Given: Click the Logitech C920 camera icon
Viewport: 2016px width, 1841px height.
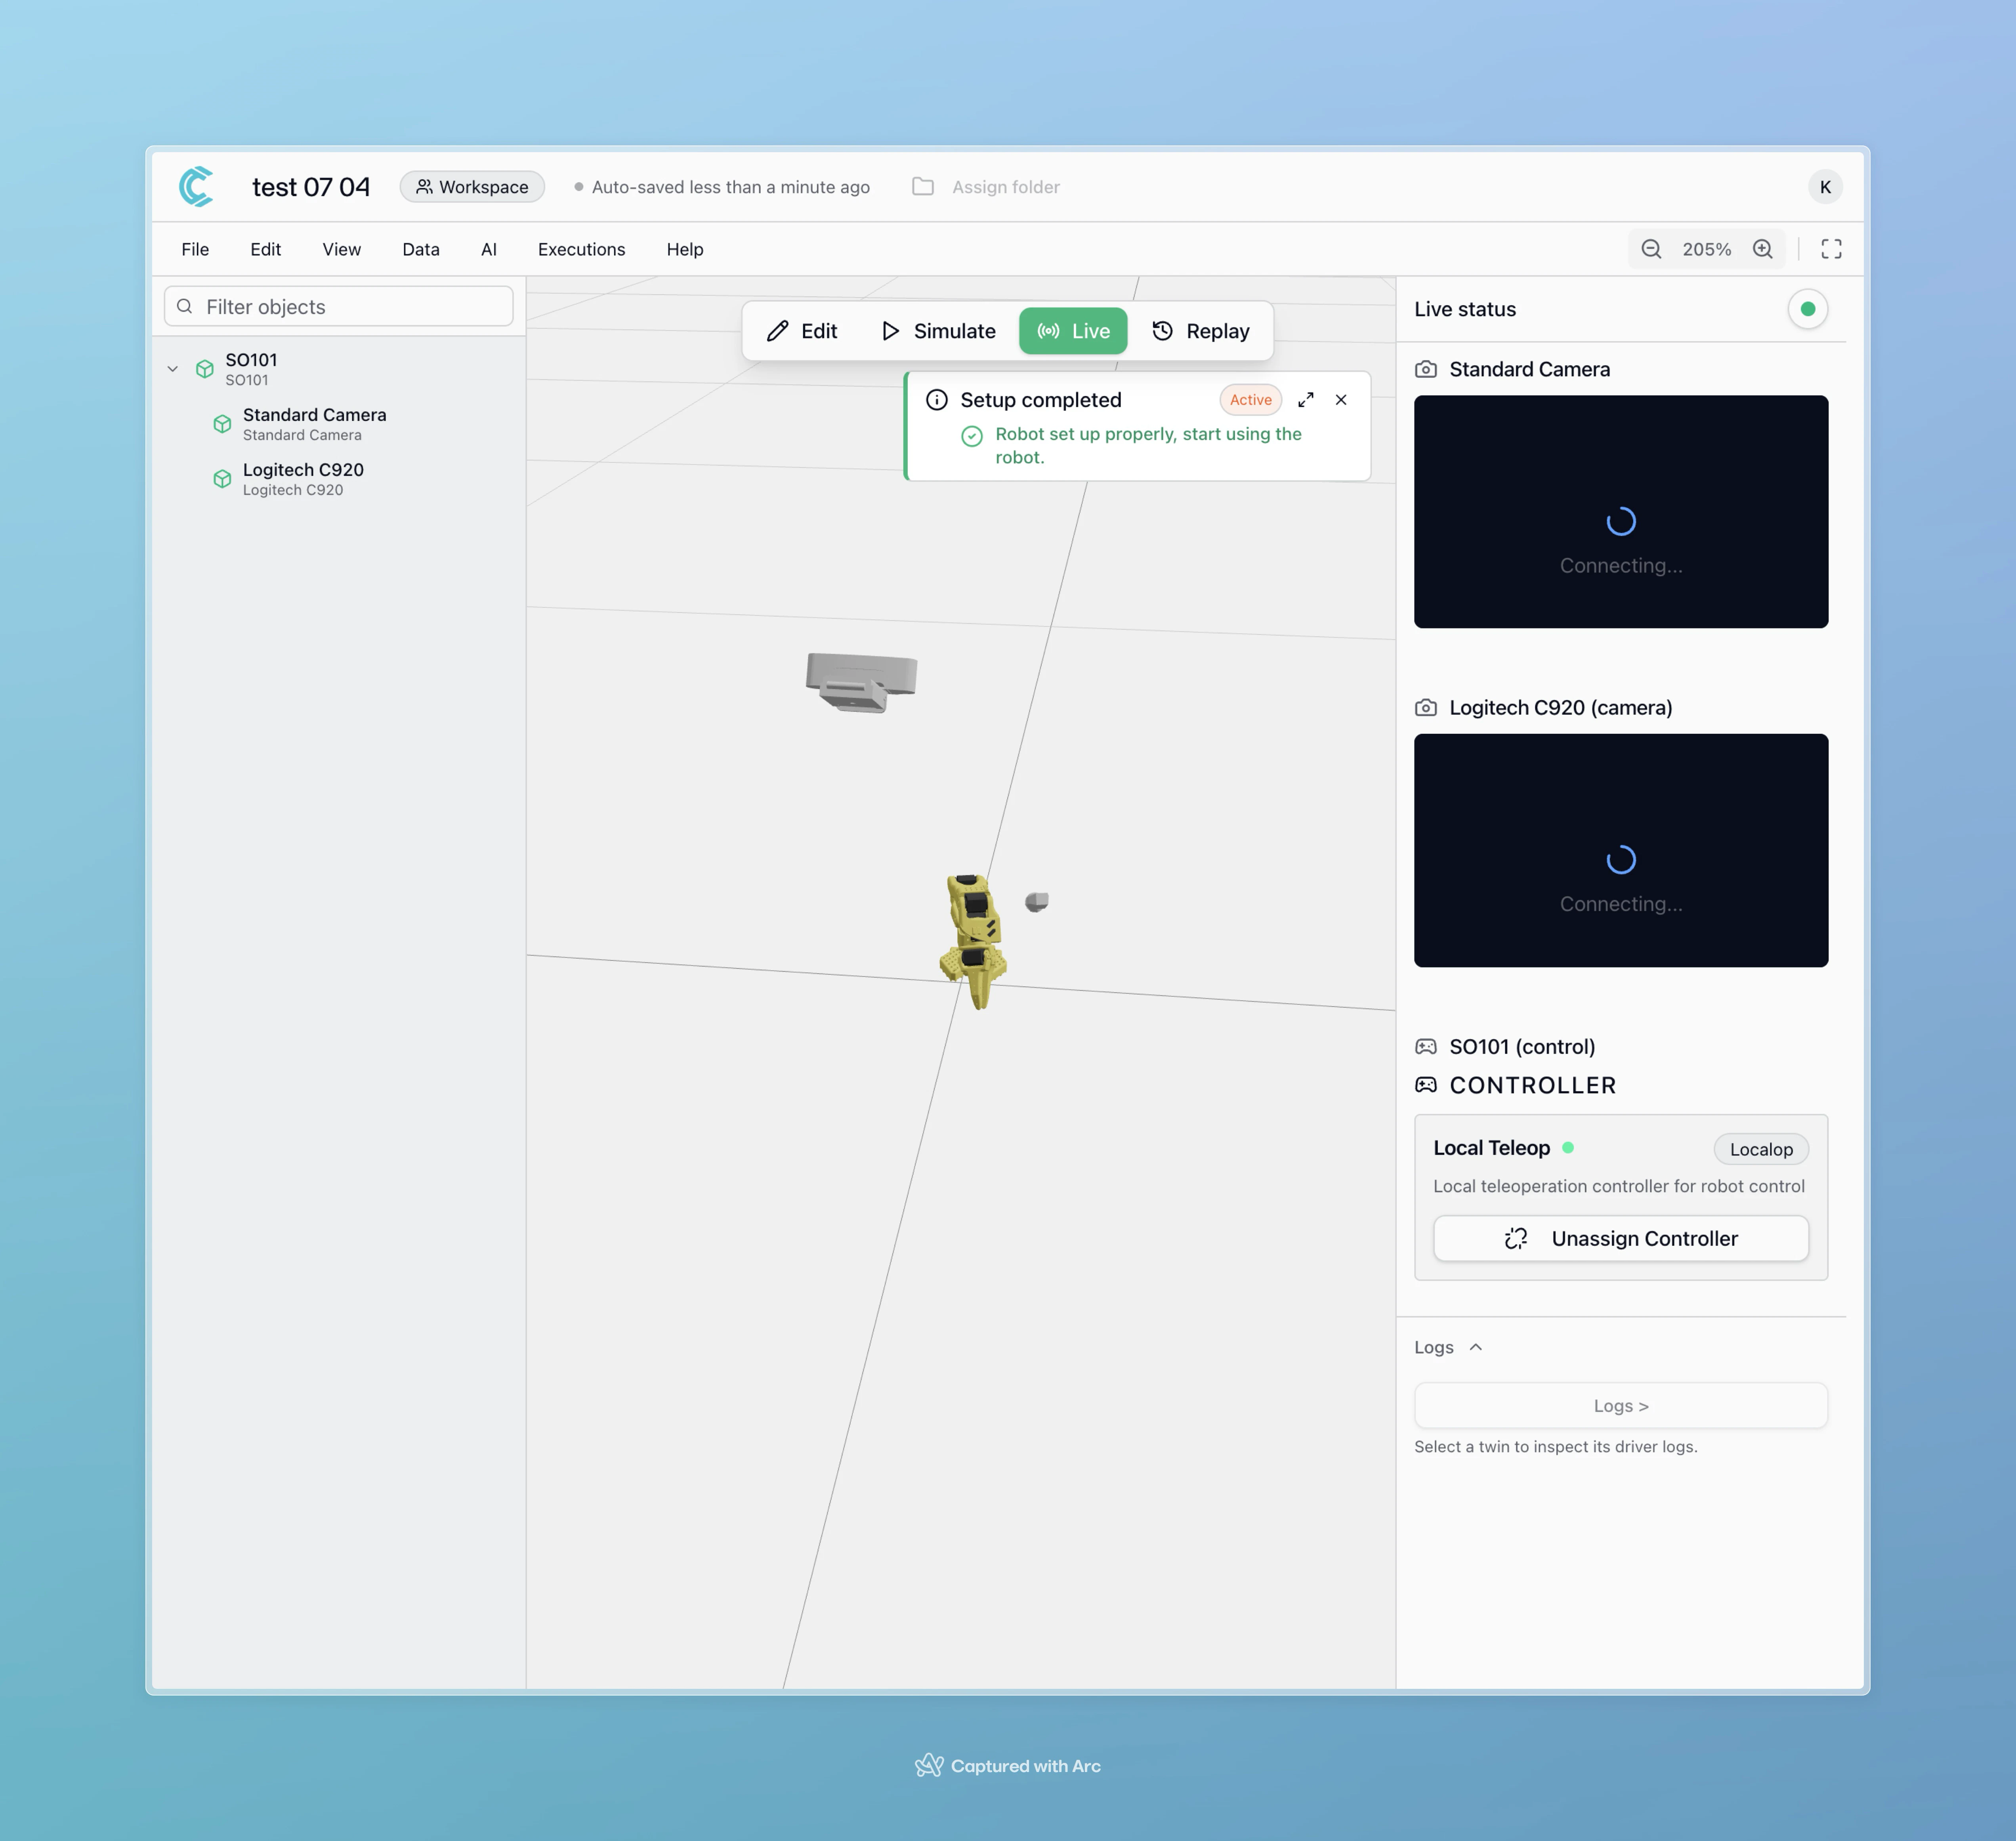Looking at the screenshot, I should tap(1426, 708).
